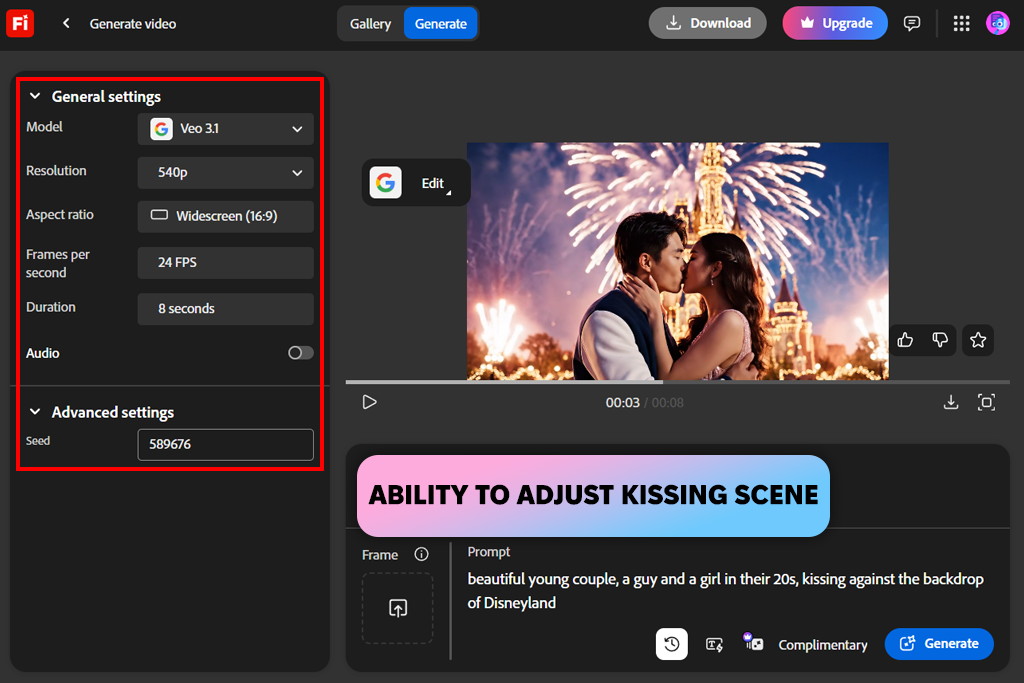This screenshot has height=683, width=1024.
Task: Collapse the General settings section
Action: [x=35, y=97]
